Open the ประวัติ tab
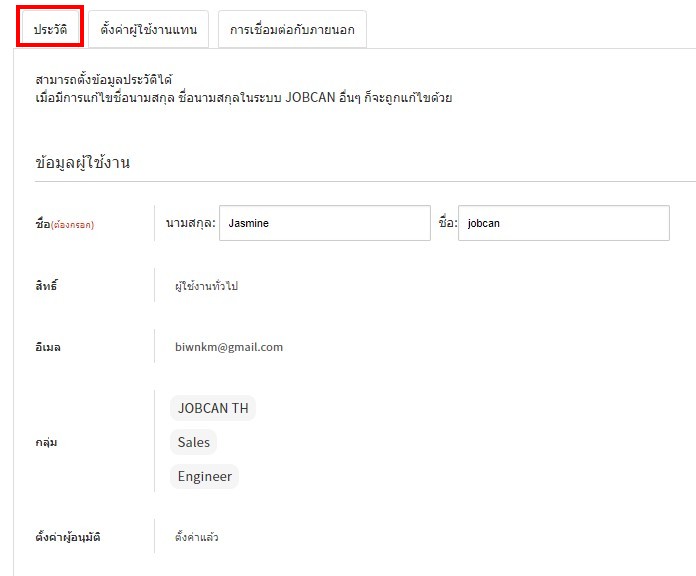696x576 pixels. (50, 30)
